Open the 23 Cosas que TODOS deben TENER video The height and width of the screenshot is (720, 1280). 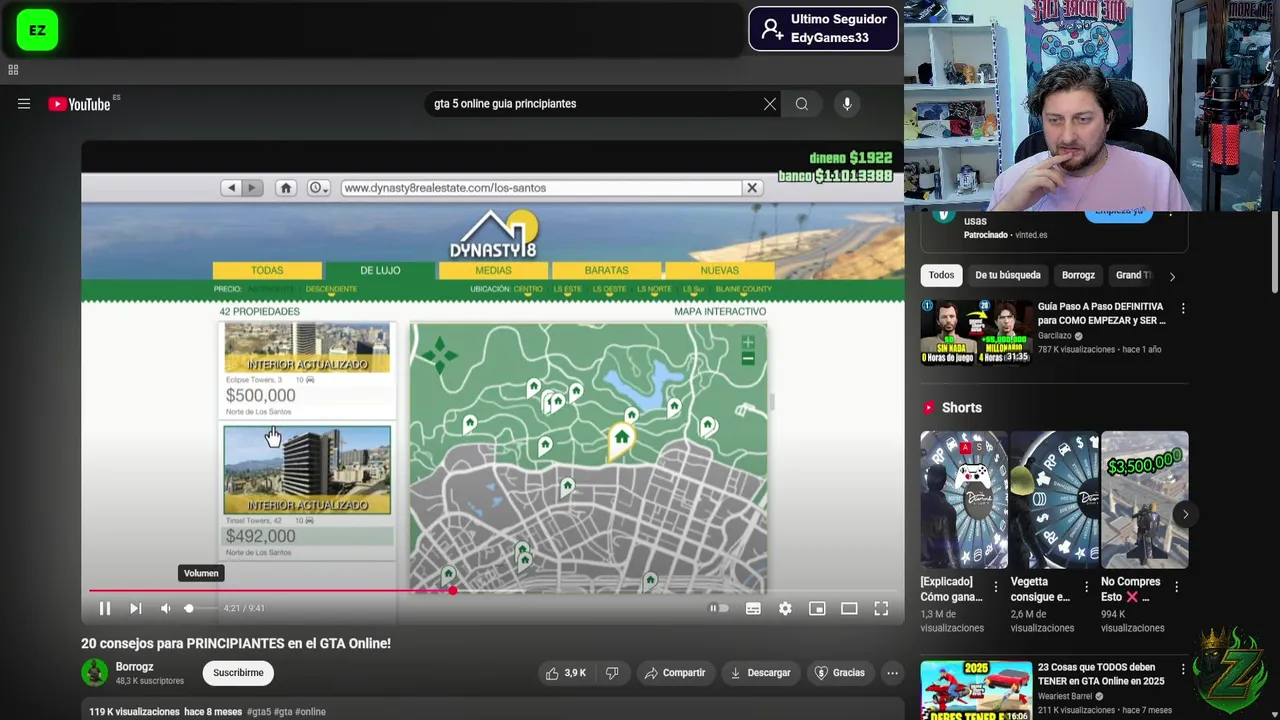976,689
